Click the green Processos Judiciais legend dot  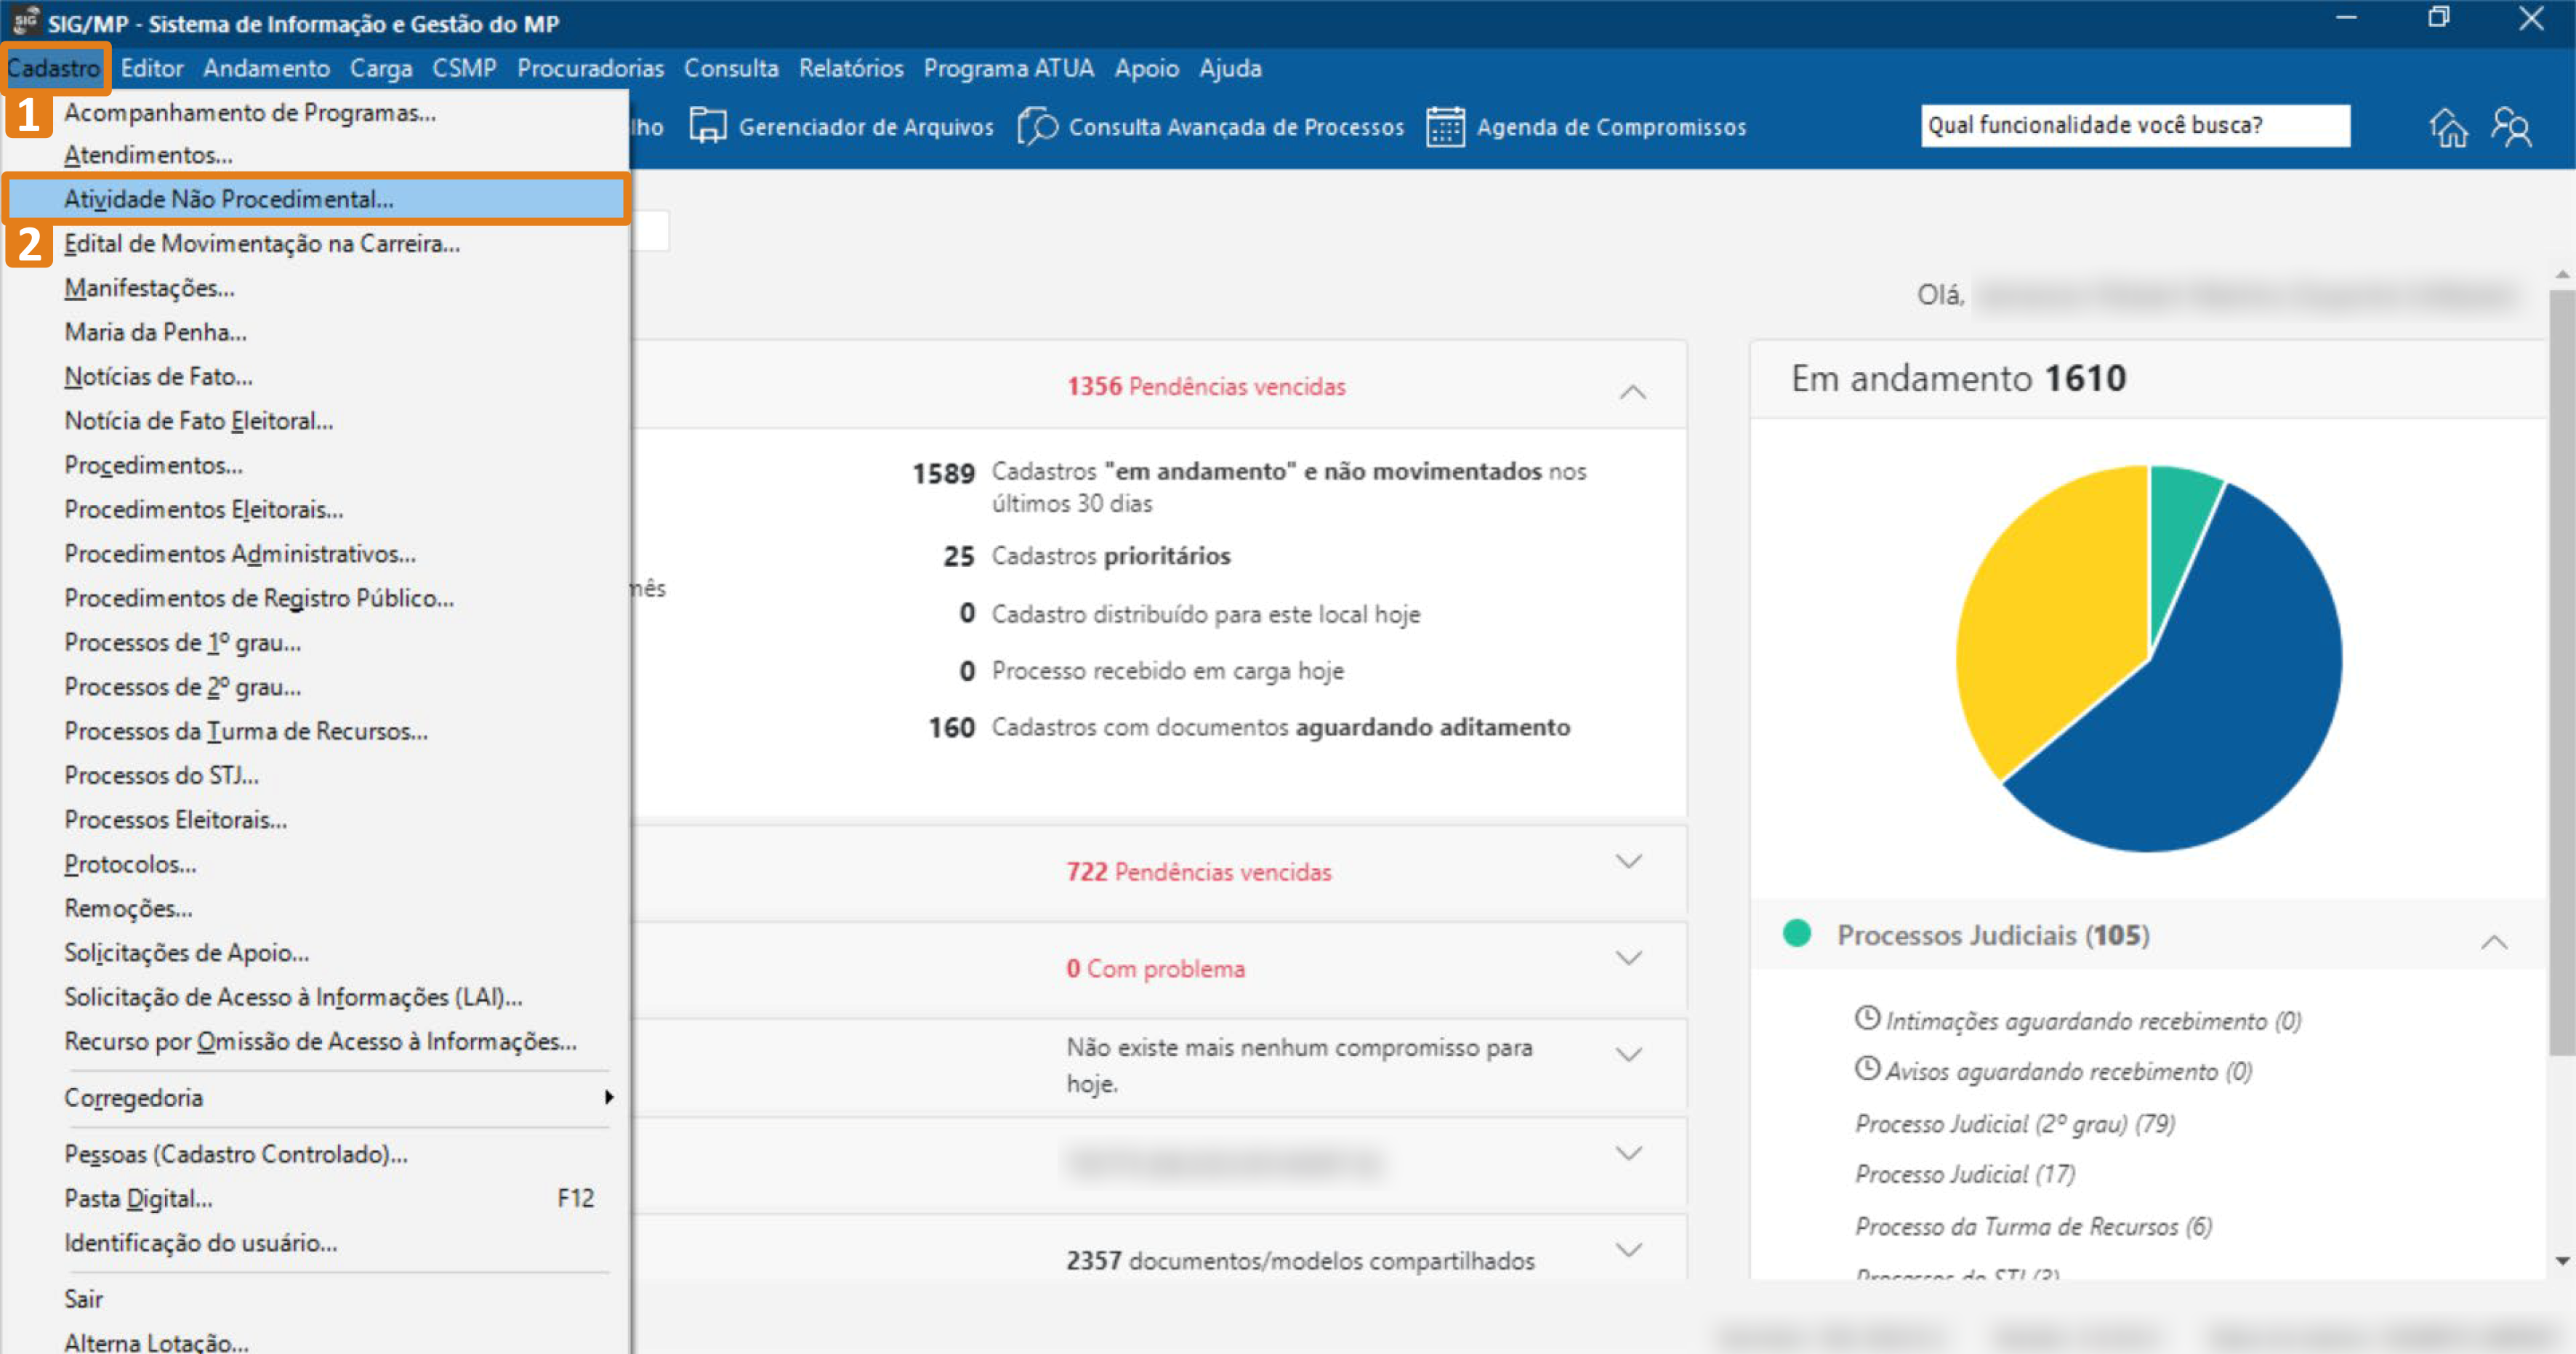(x=1796, y=933)
